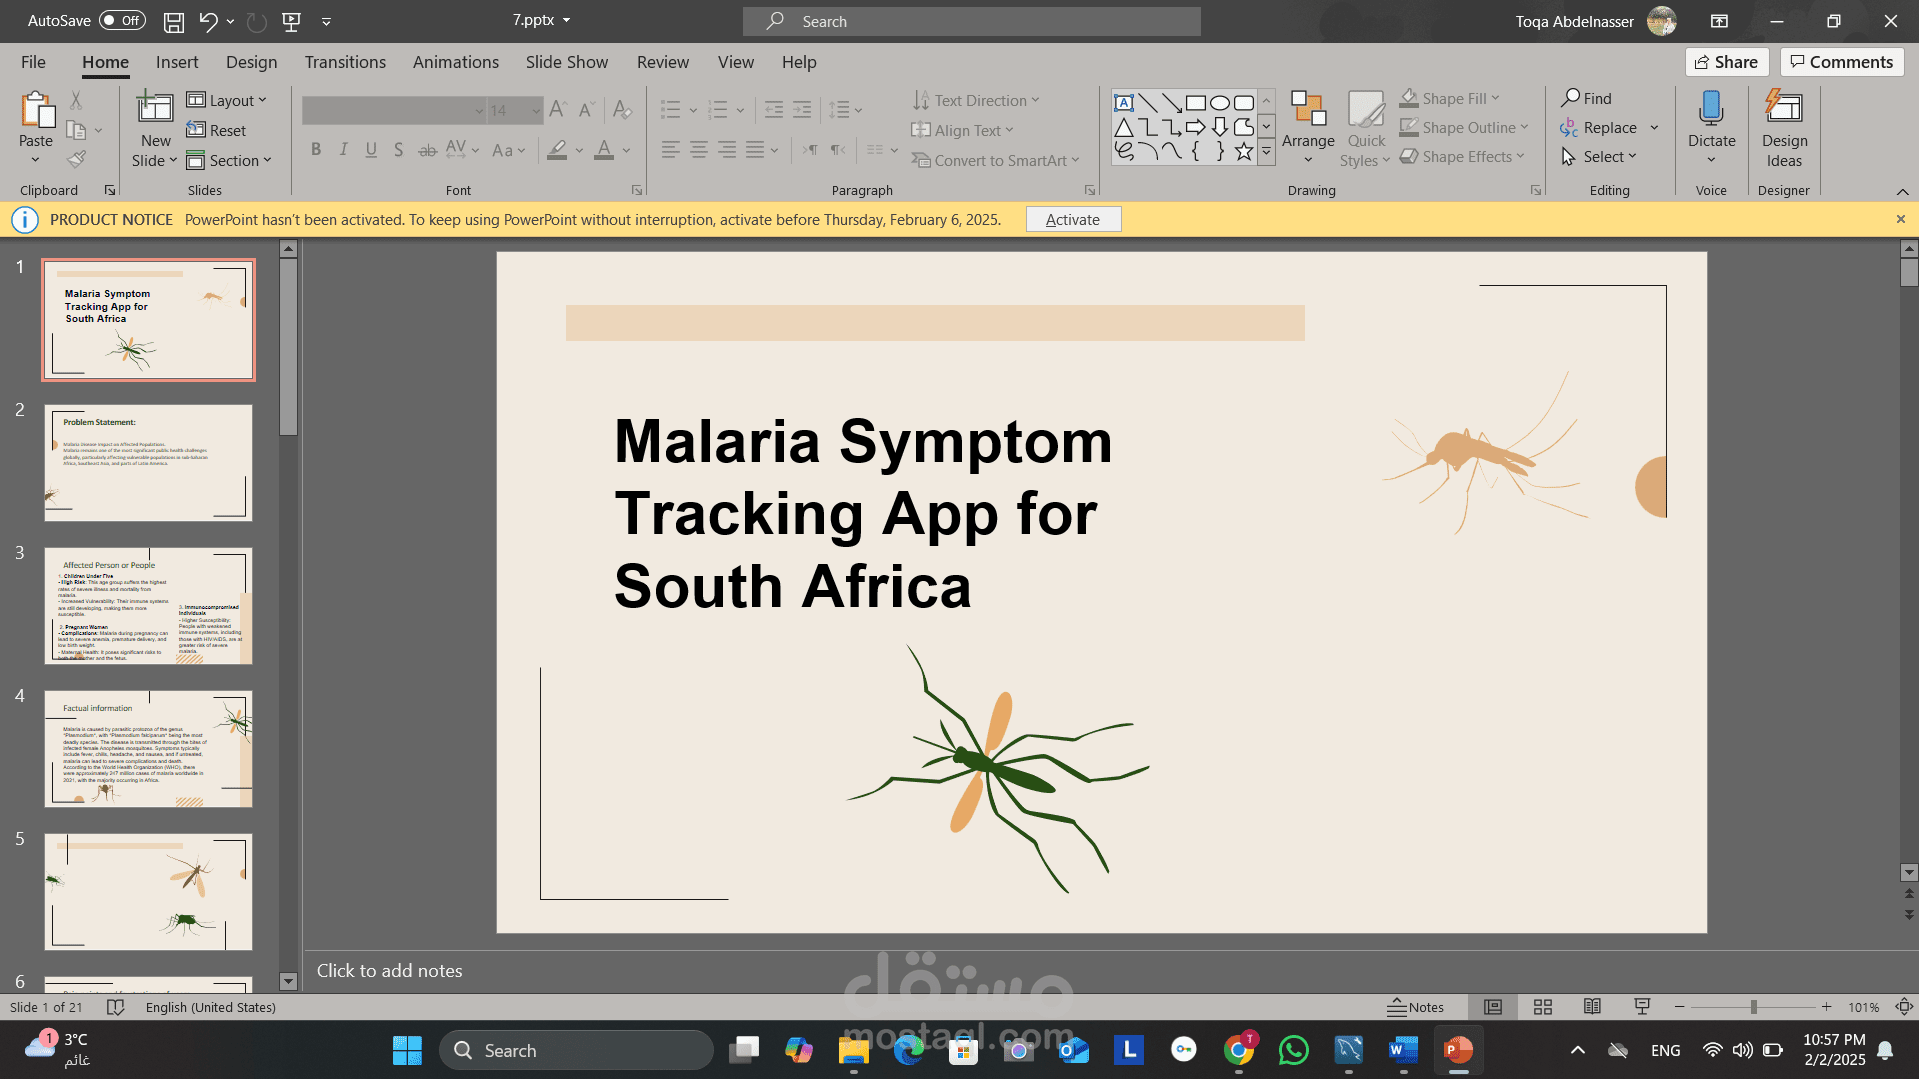Click the Increase Font Size icon
This screenshot has width=1919, height=1079.
click(558, 109)
